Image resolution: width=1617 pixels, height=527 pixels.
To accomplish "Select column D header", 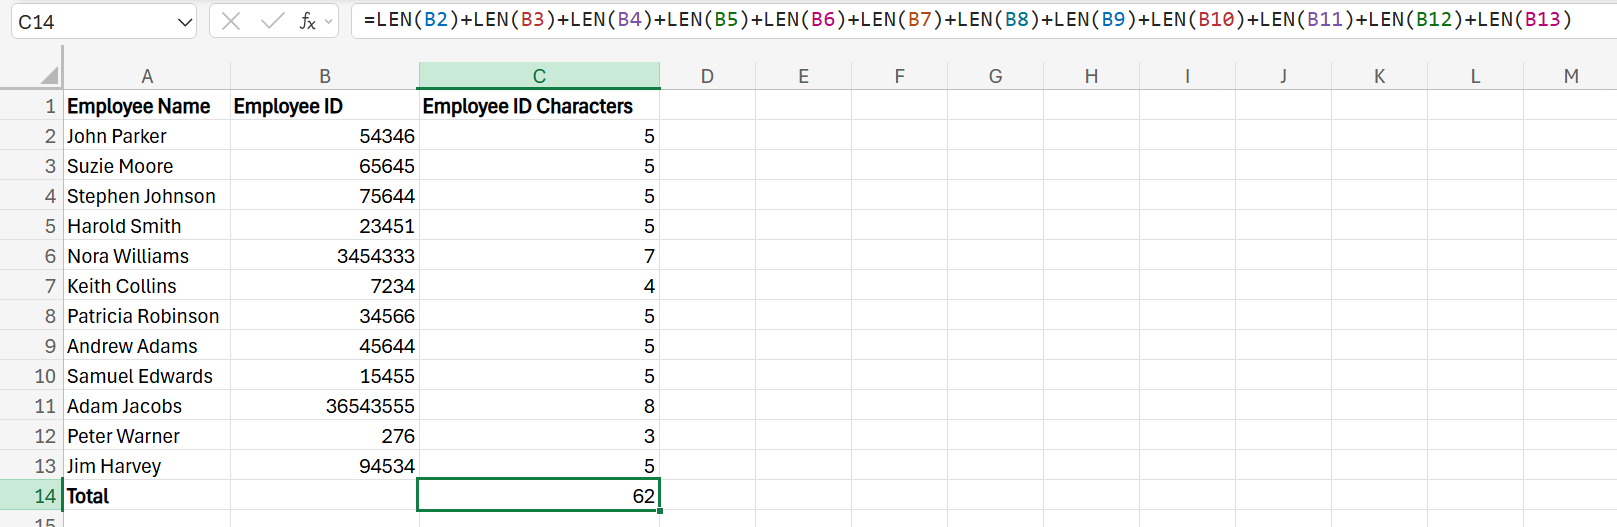I will tap(707, 76).
